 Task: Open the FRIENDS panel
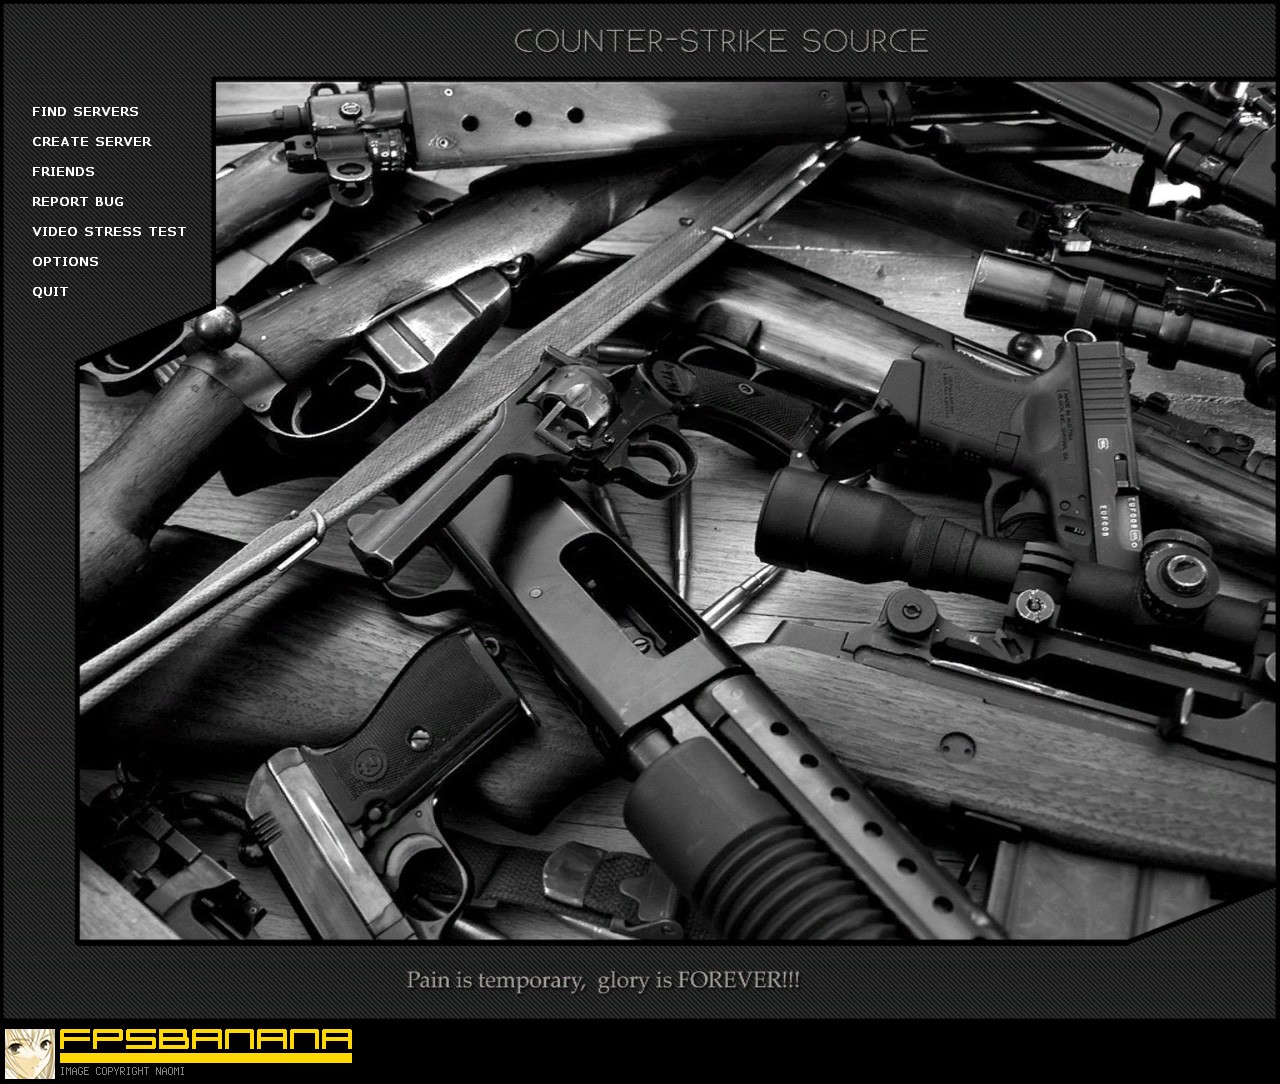click(x=64, y=171)
